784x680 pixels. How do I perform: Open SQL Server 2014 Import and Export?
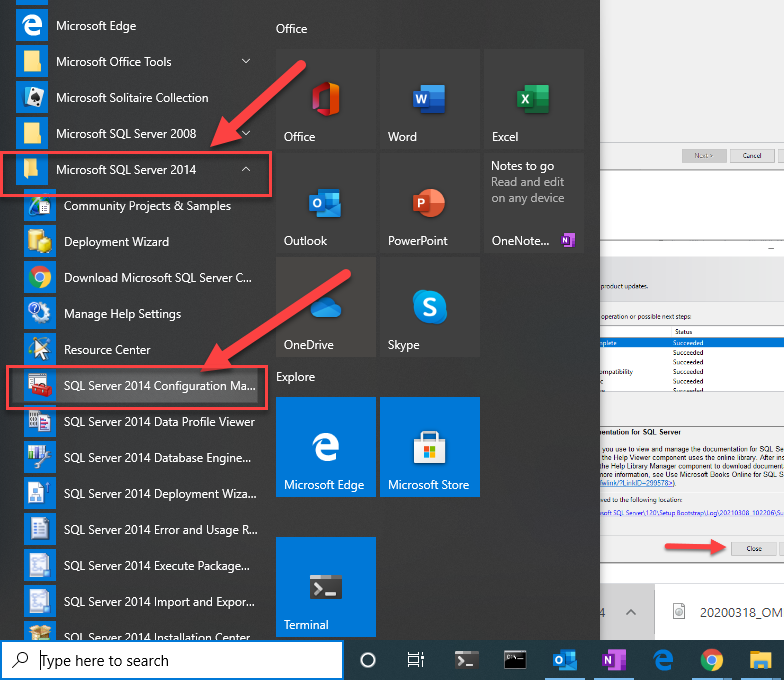tap(140, 602)
